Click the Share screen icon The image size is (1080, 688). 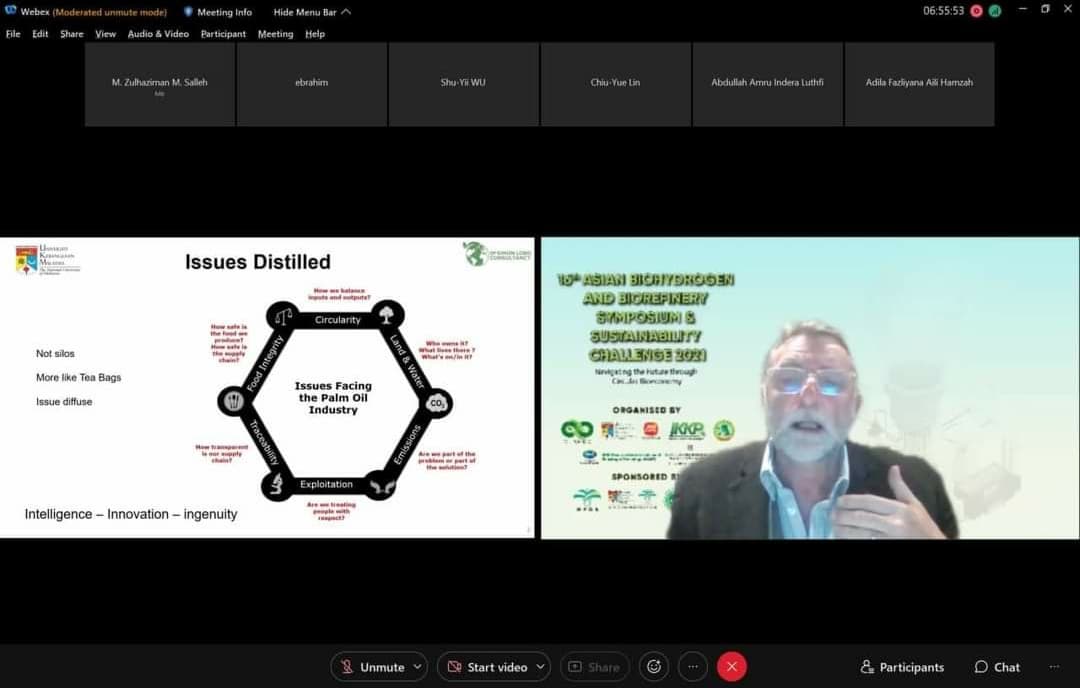574,667
